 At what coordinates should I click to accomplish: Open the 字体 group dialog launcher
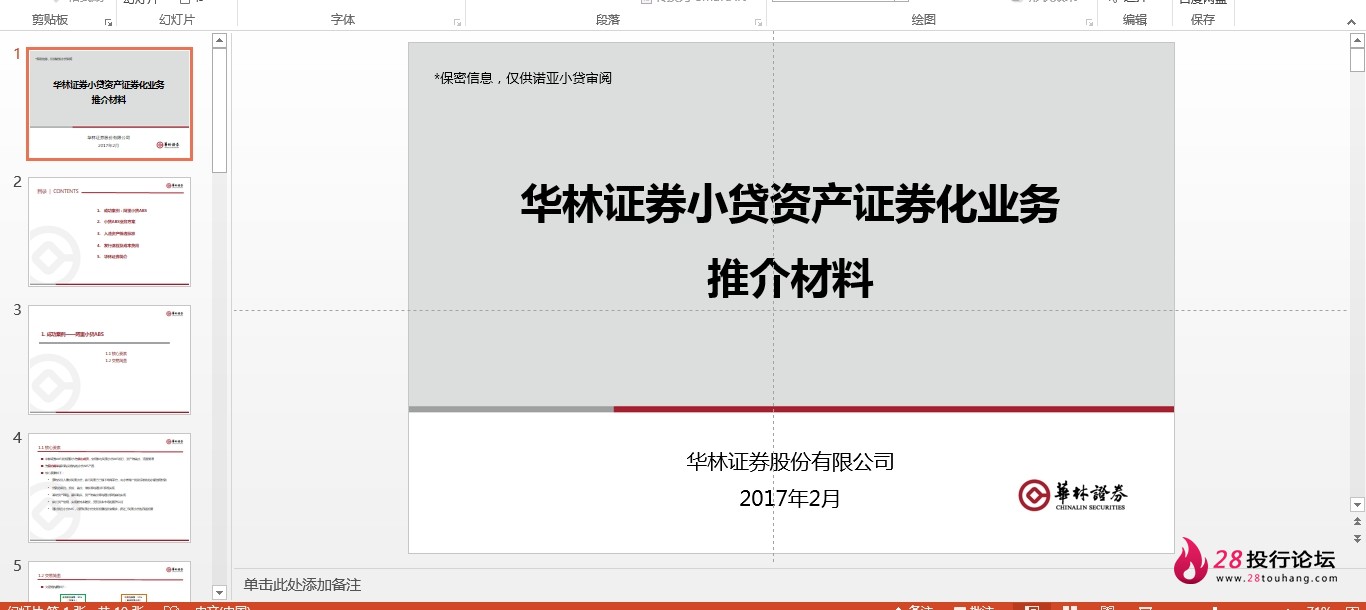click(x=458, y=22)
